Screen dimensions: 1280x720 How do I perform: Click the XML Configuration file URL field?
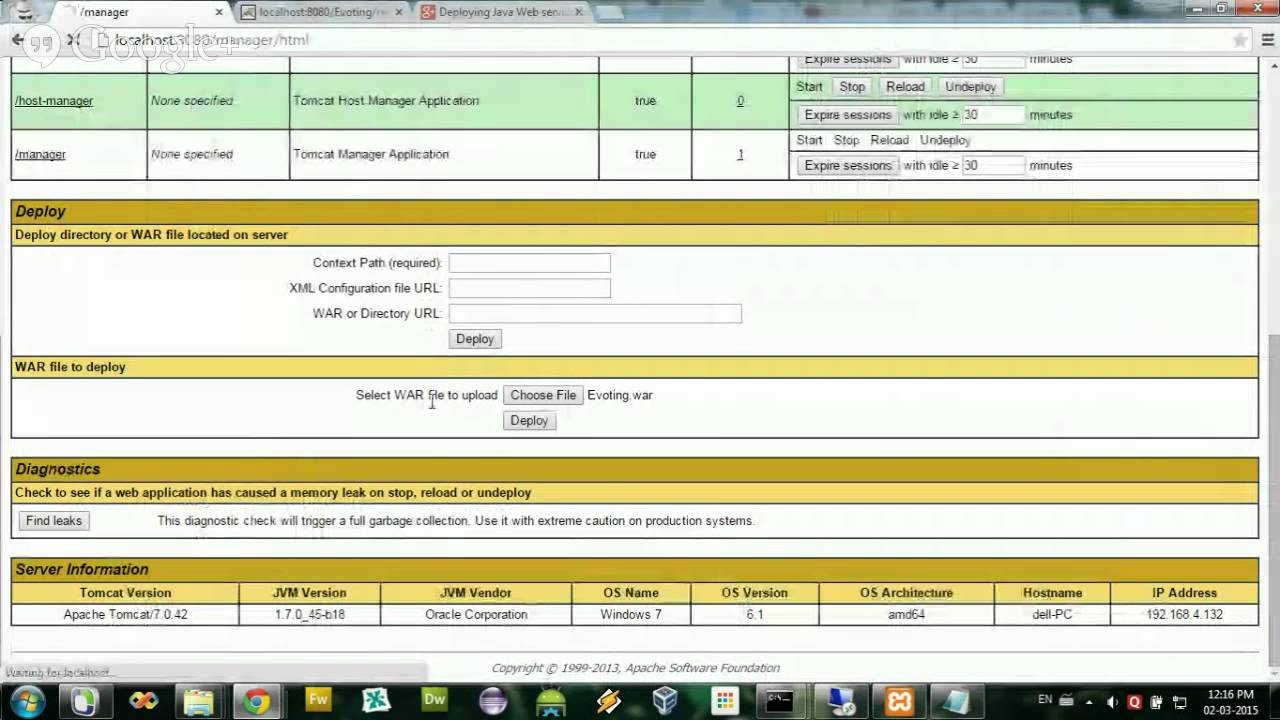tap(529, 288)
